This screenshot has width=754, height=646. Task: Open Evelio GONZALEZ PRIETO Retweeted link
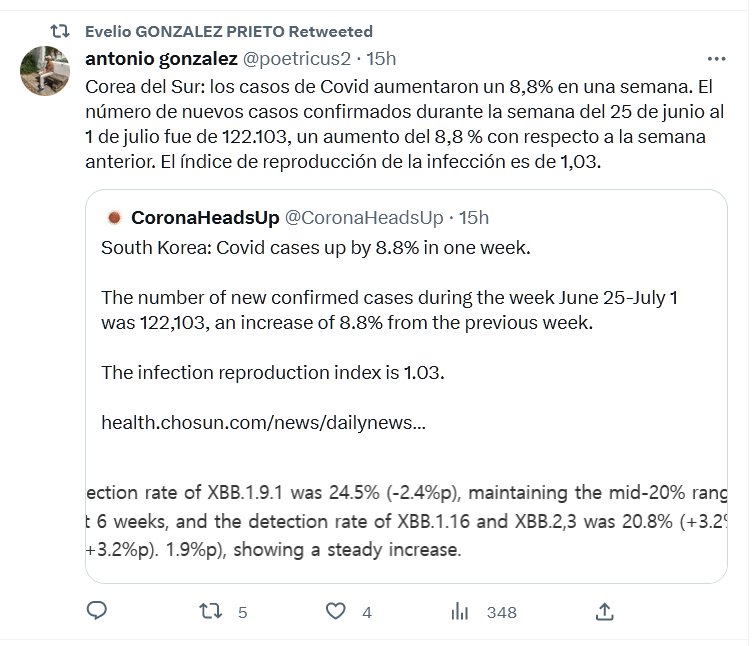[229, 31]
